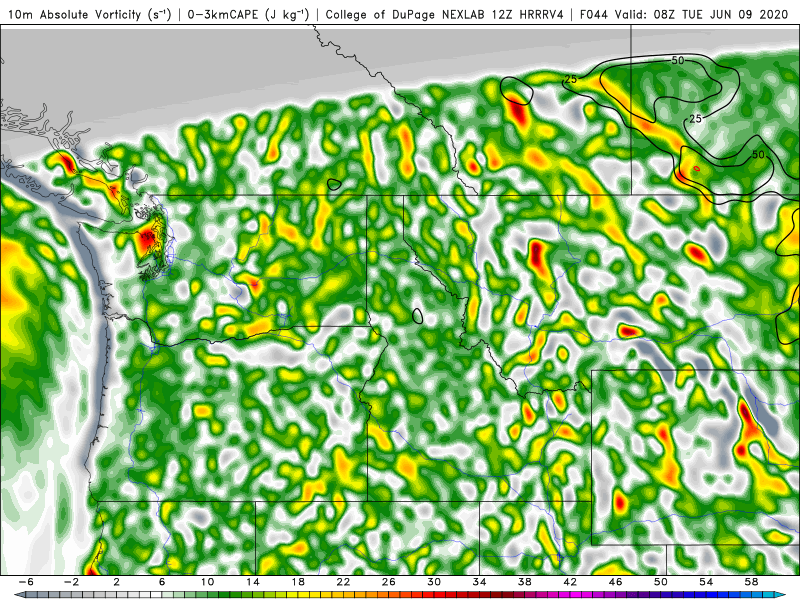Click the colorbar tick label "-2"
This screenshot has height=600, width=800.
(x=71, y=582)
